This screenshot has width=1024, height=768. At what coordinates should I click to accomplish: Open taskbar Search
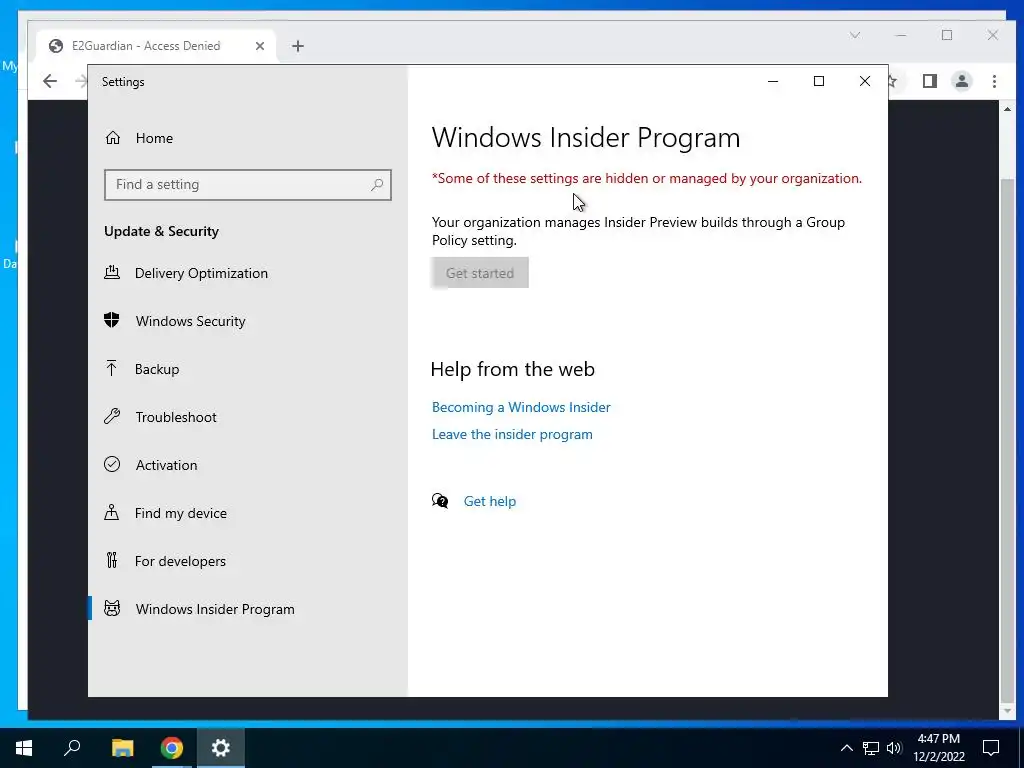pyautogui.click(x=72, y=748)
